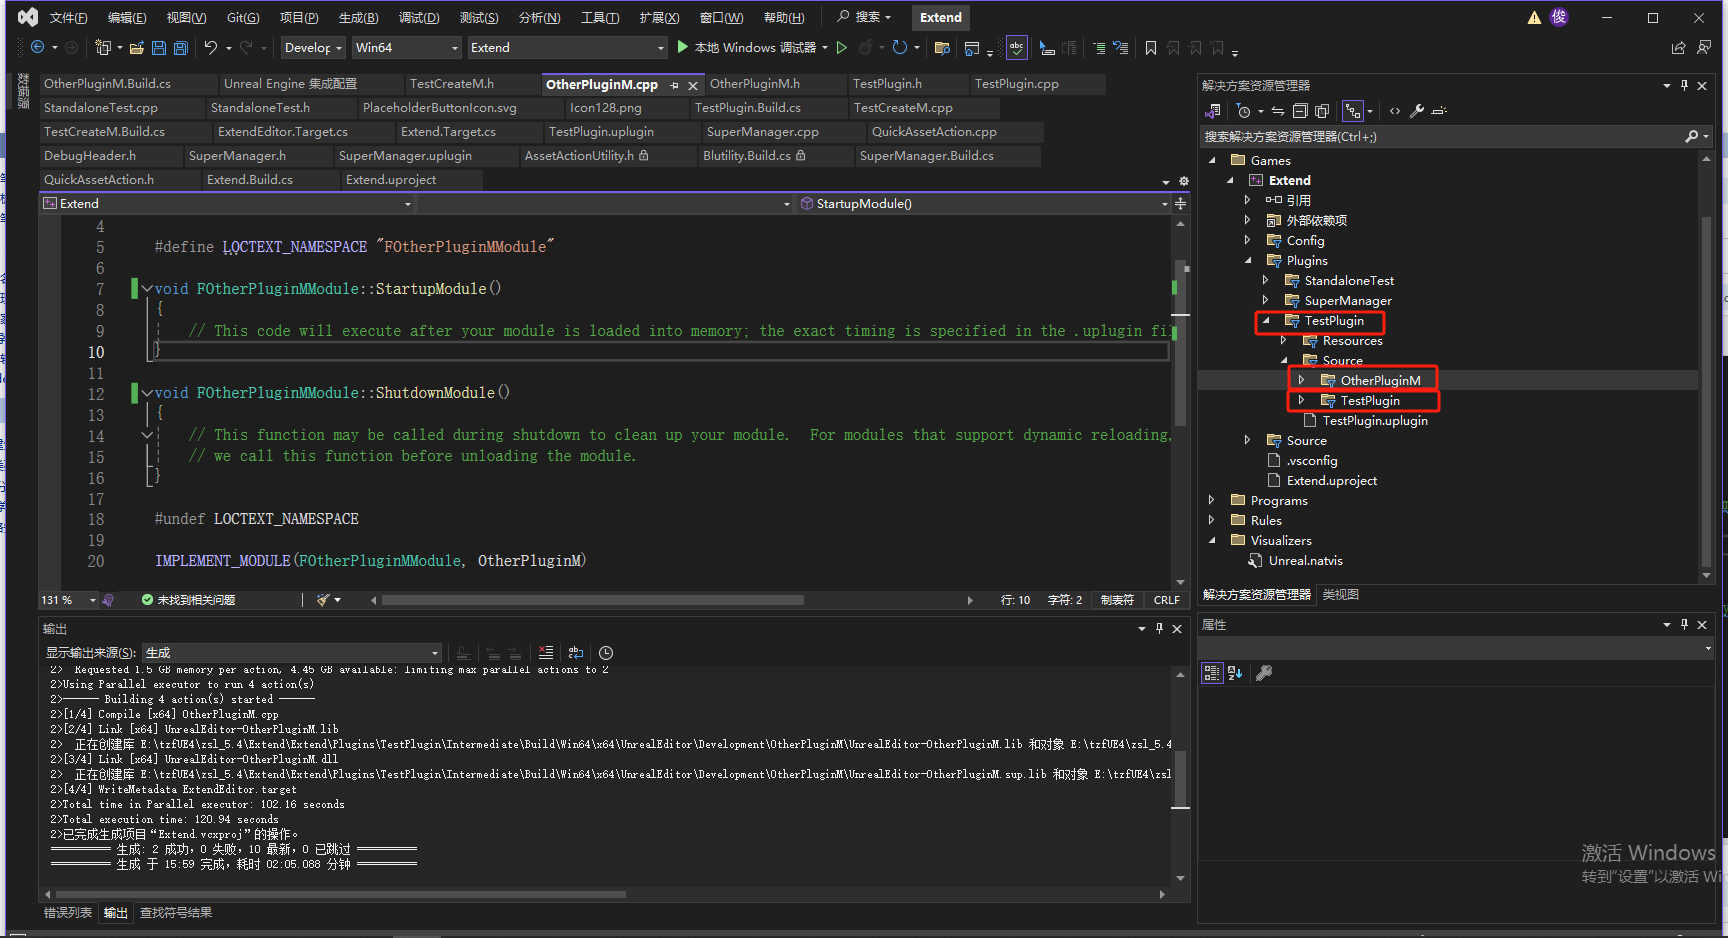
Task: Toggle auto-hide pin on Solution Explorer panel
Action: 1684,86
